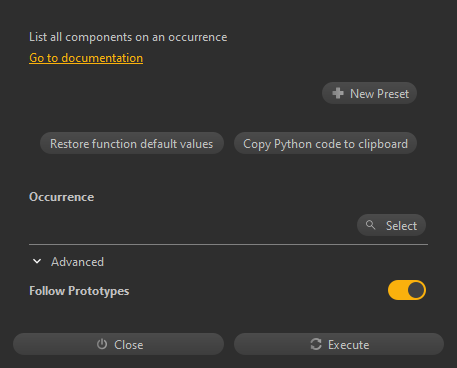This screenshot has height=368, width=457.
Task: Click the plus icon on New Preset
Action: pyautogui.click(x=338, y=93)
